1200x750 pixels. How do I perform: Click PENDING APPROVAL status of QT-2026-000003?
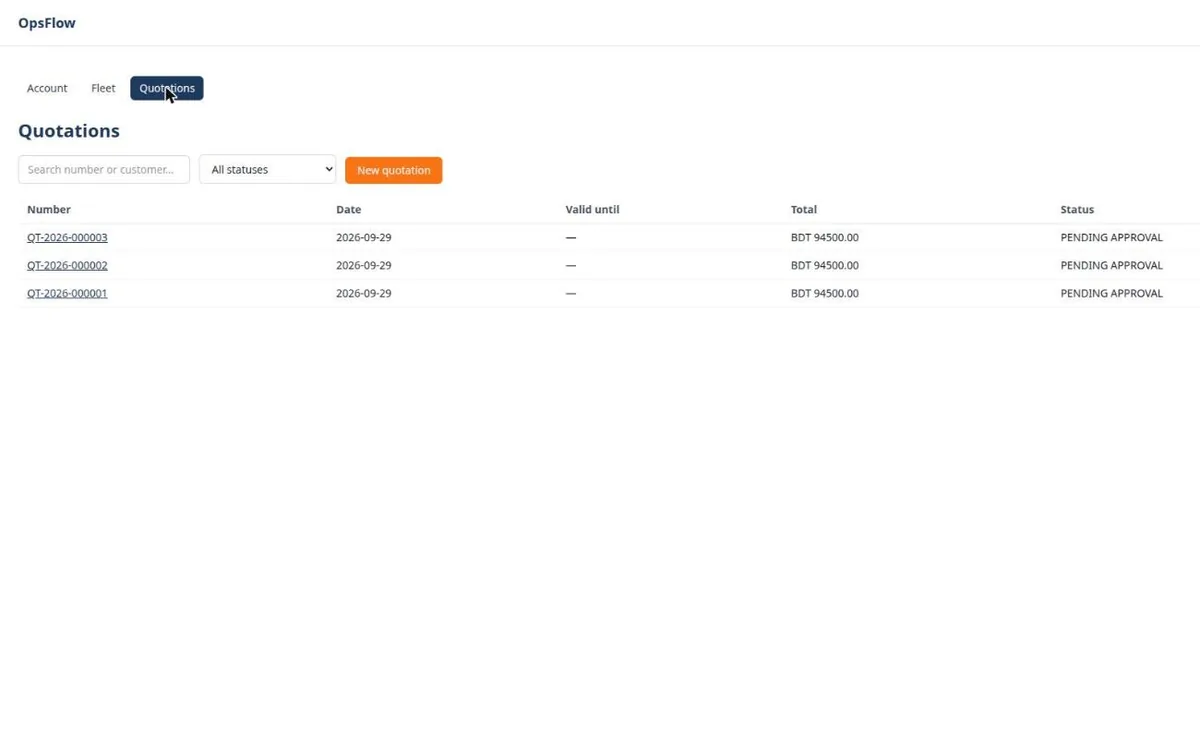[1111, 238]
